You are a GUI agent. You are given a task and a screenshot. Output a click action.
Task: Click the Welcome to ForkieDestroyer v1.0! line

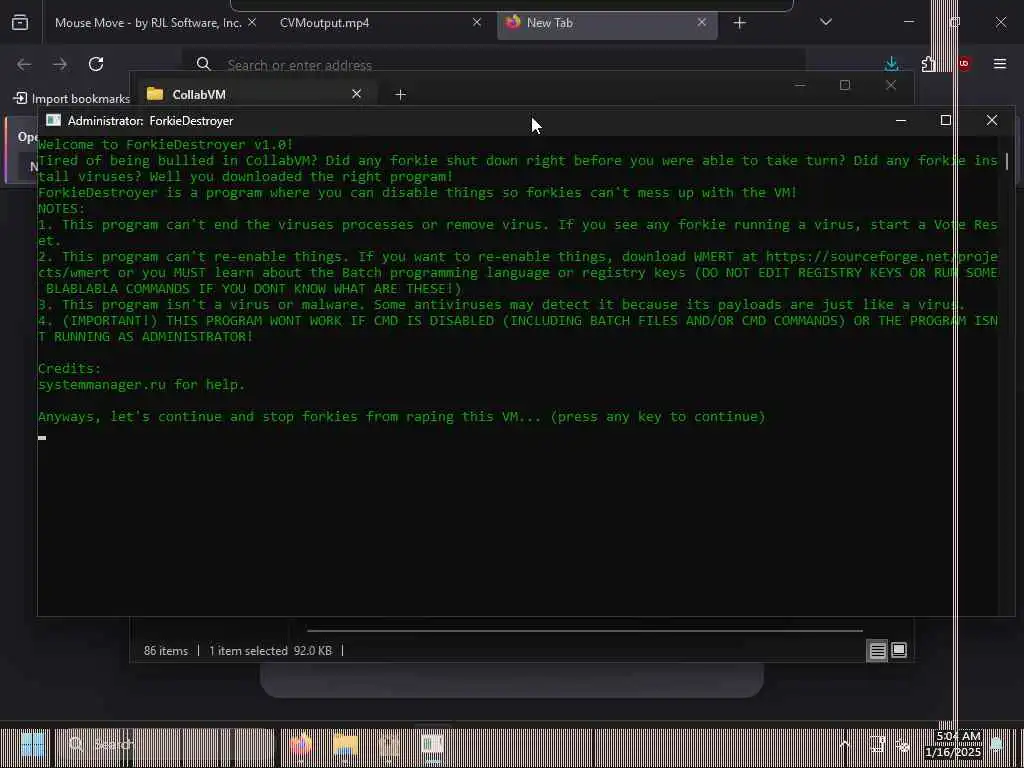(x=165, y=144)
